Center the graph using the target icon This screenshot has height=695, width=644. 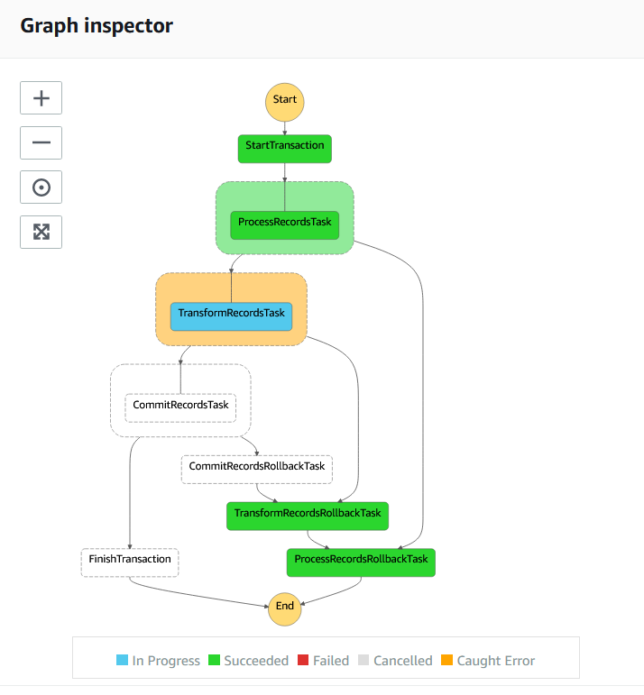click(41, 187)
